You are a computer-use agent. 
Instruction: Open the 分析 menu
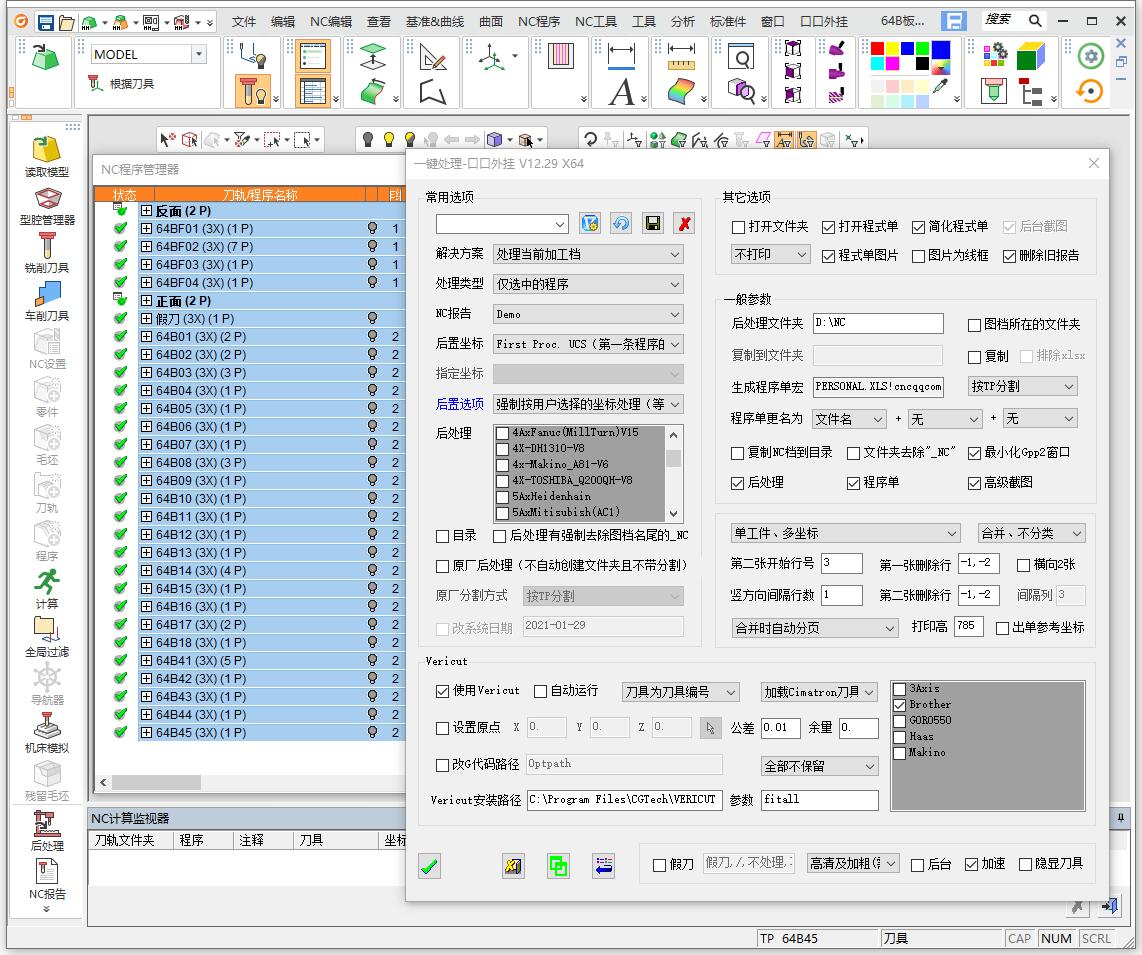pyautogui.click(x=683, y=21)
